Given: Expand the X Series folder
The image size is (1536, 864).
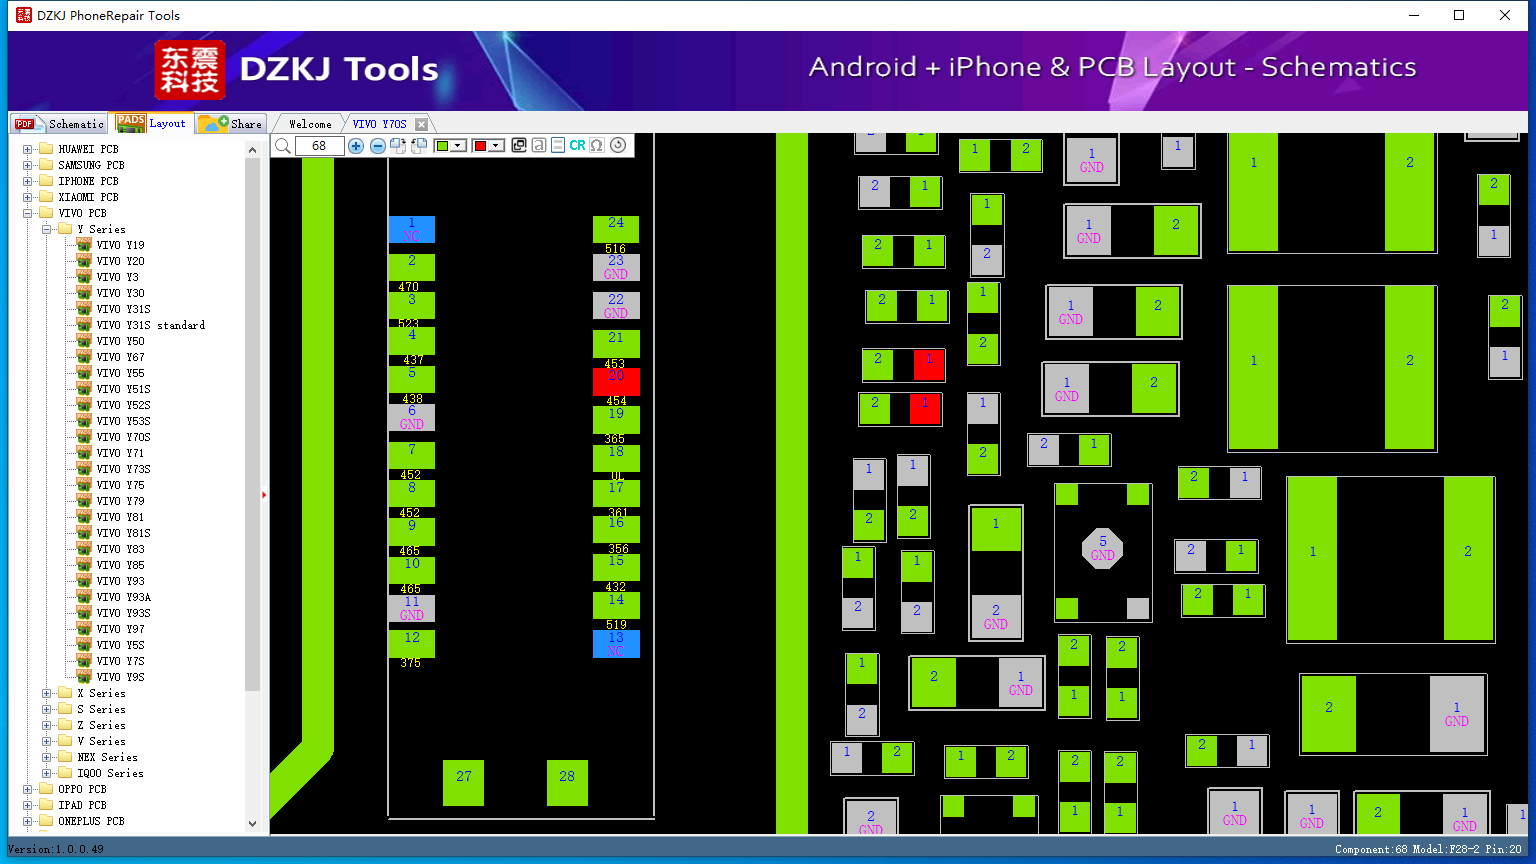Looking at the screenshot, I should point(47,693).
